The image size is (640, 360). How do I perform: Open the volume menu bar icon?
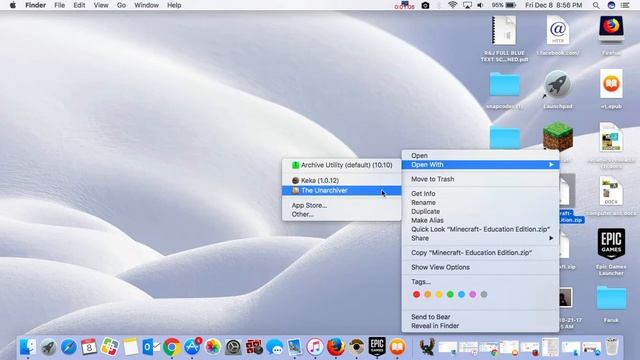[480, 5]
